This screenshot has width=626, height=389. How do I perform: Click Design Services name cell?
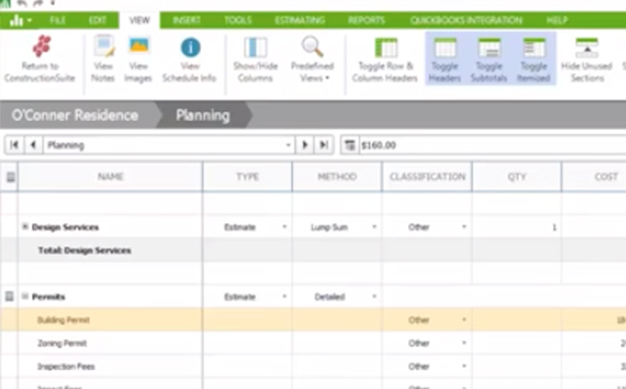pyautogui.click(x=111, y=227)
